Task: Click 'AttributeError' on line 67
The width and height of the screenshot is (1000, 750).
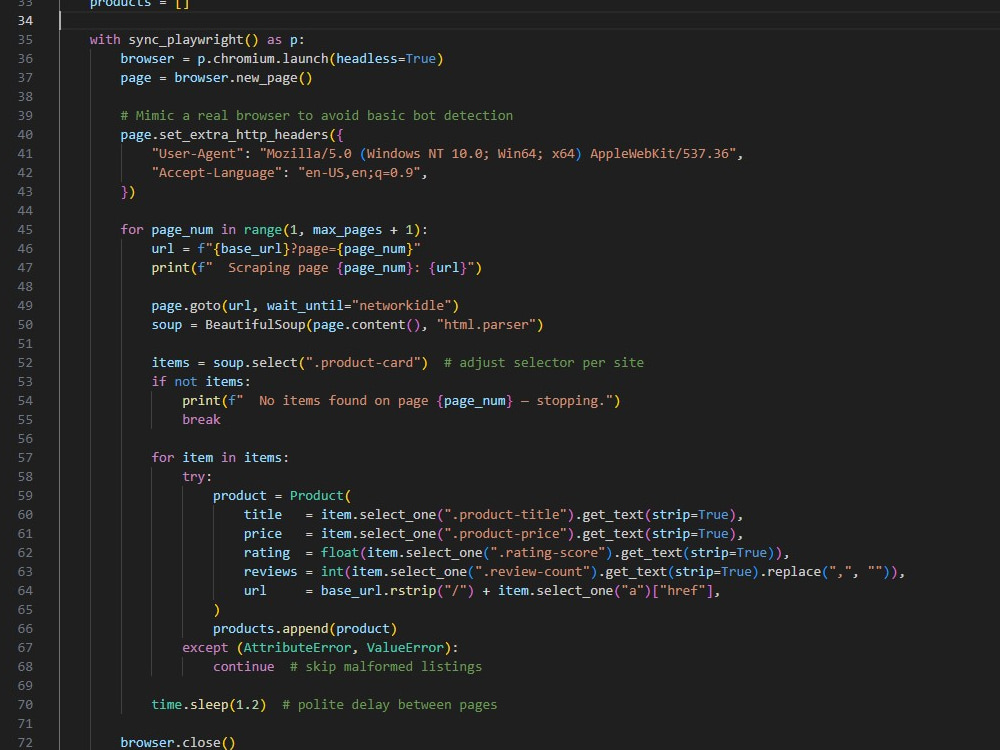Action: point(297,648)
